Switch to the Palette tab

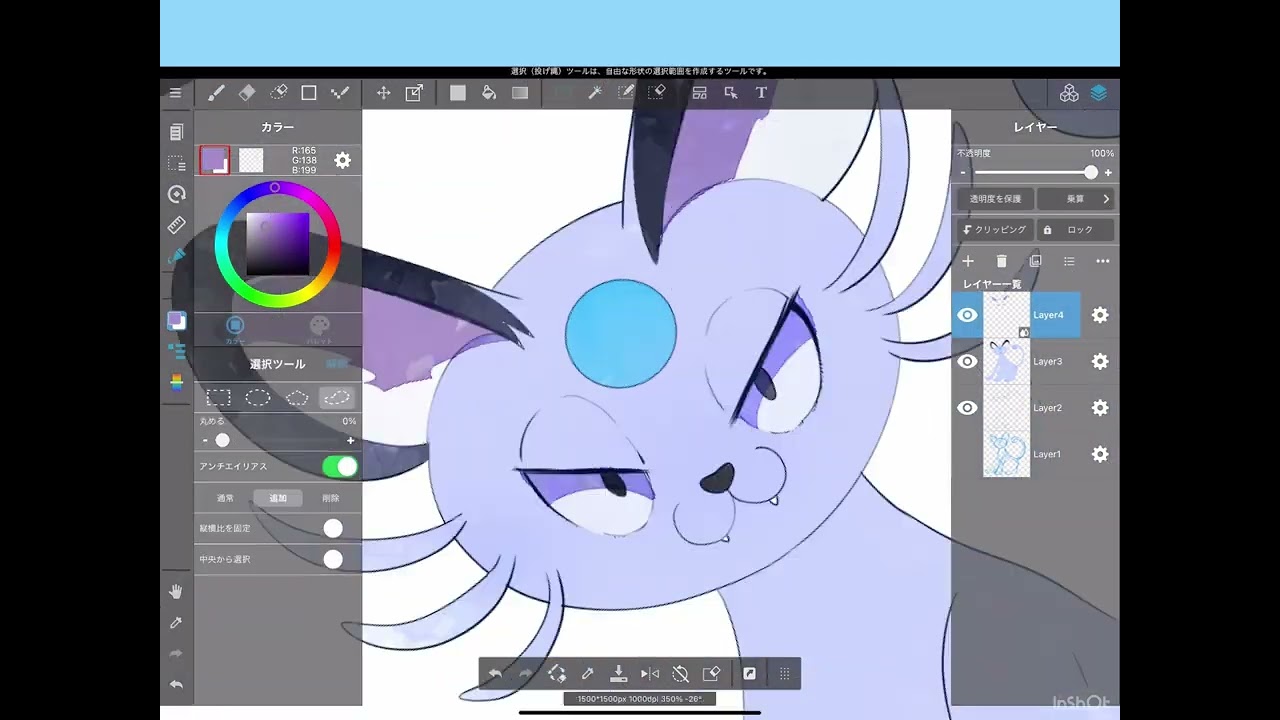[319, 328]
